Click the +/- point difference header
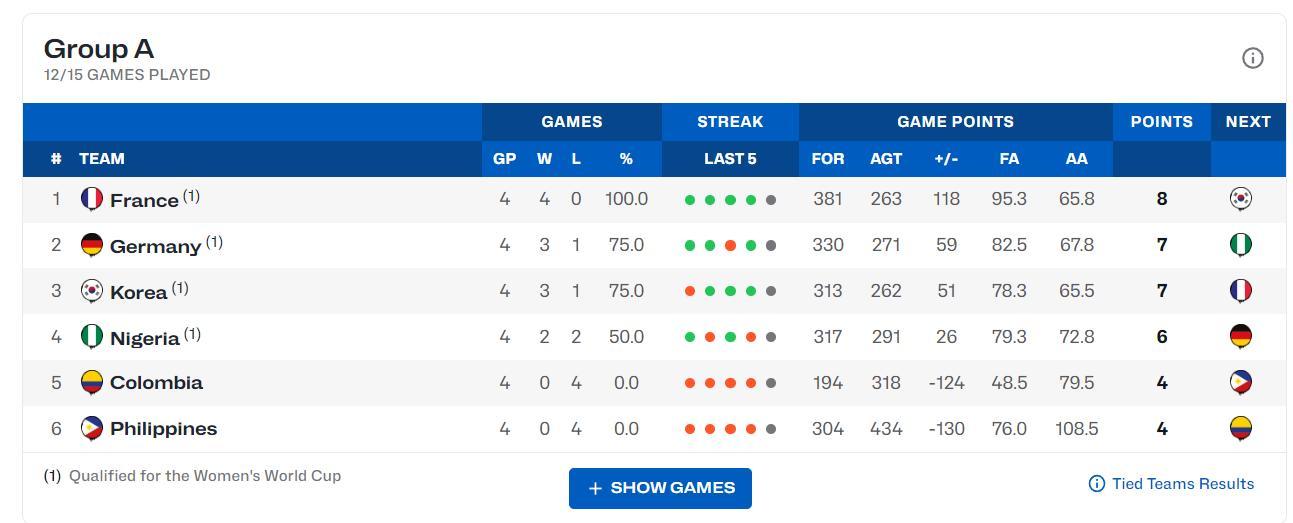This screenshot has width=1293, height=523. pos(946,159)
